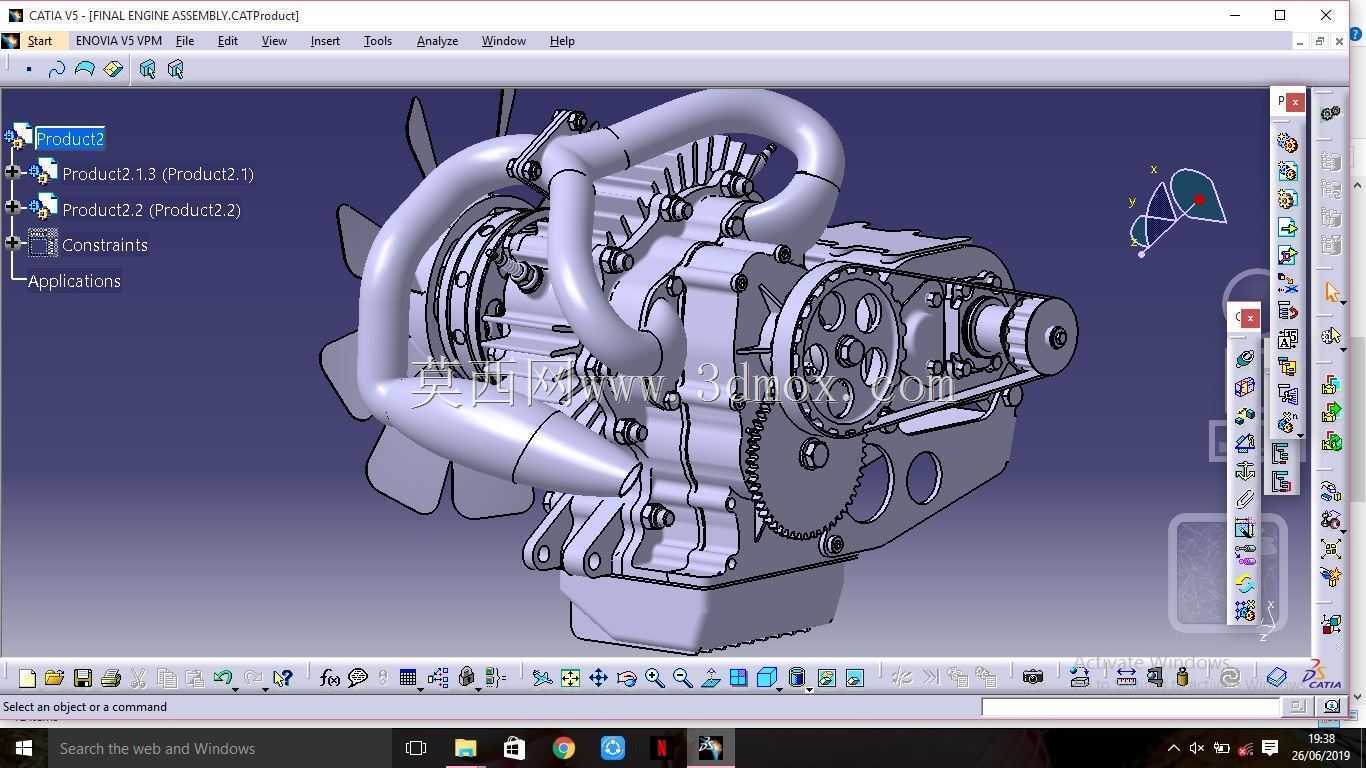Viewport: 1366px width, 768px height.
Task: Click the Measure Inertia weight icon
Action: [1182, 678]
